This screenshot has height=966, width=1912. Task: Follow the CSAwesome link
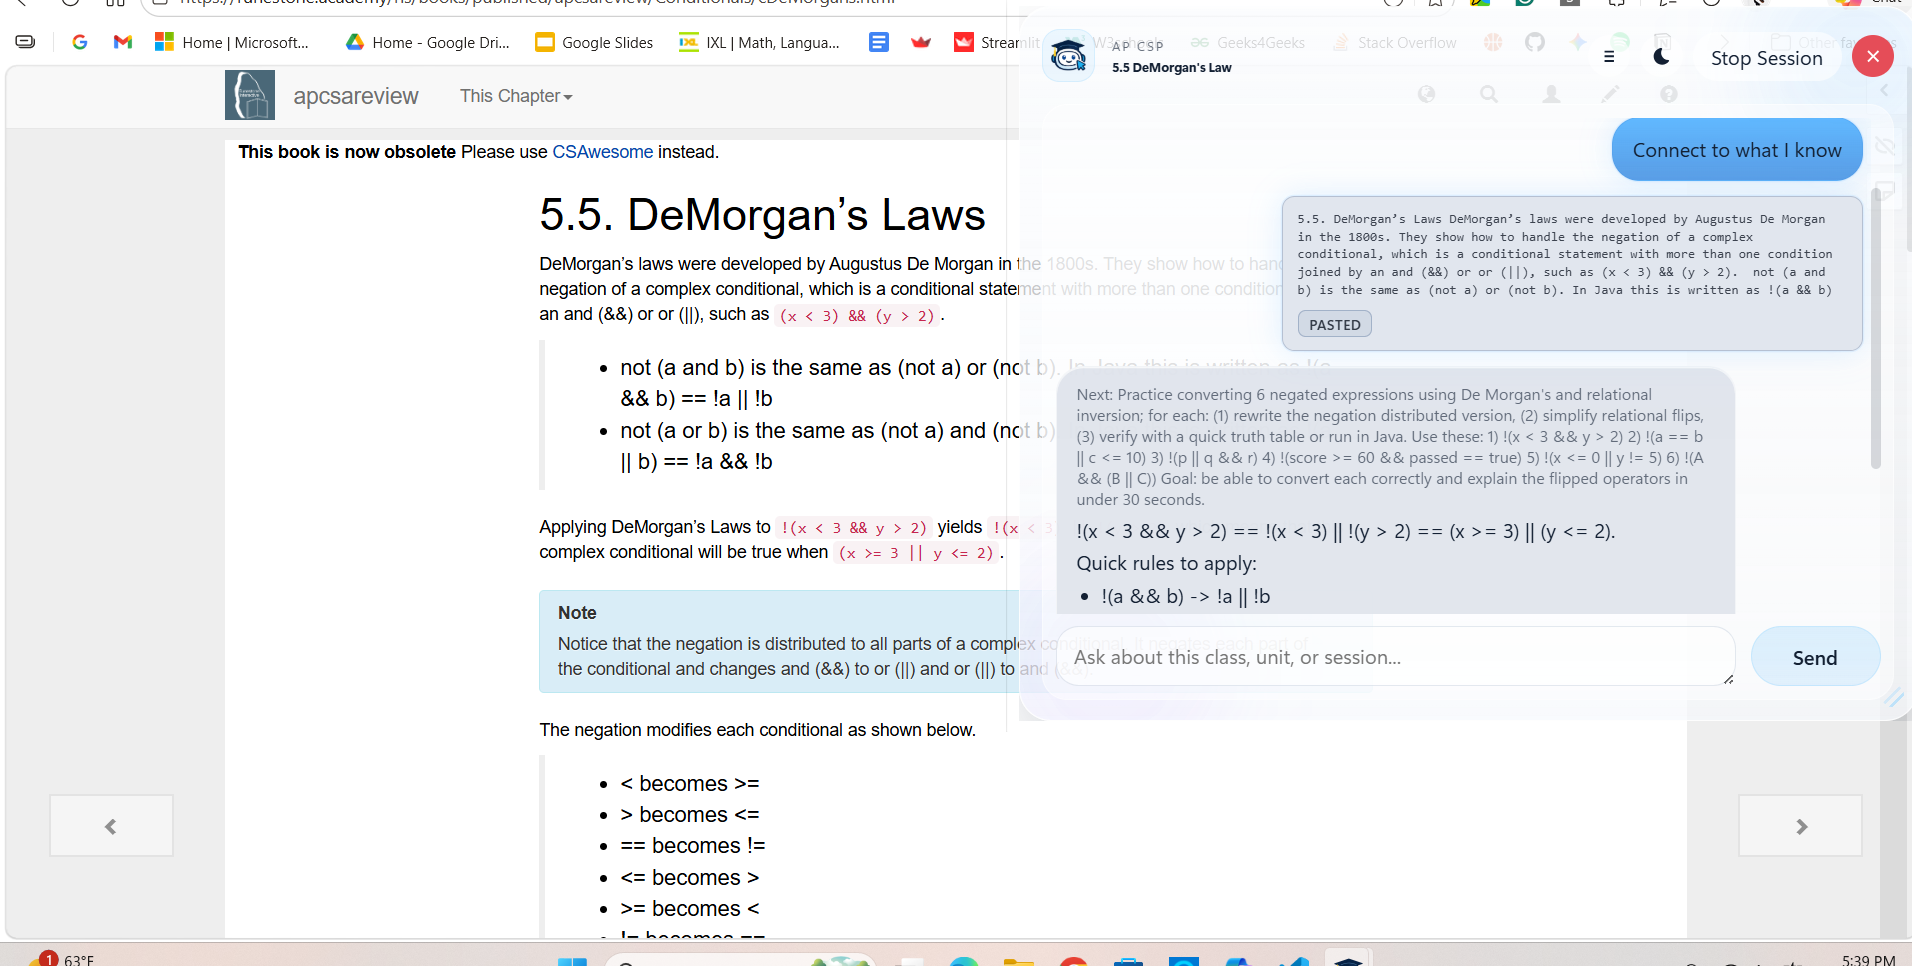pos(603,152)
